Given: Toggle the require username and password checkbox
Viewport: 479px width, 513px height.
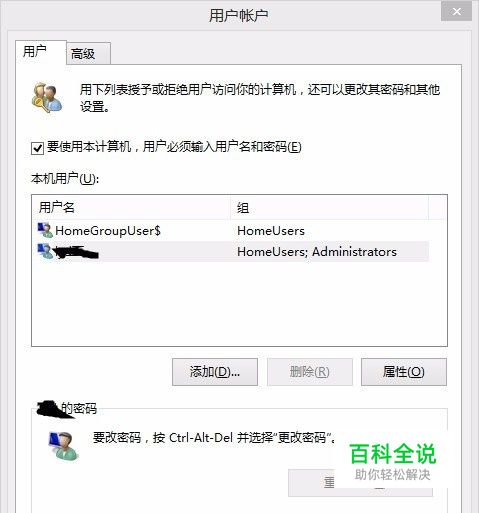Looking at the screenshot, I should [37, 148].
